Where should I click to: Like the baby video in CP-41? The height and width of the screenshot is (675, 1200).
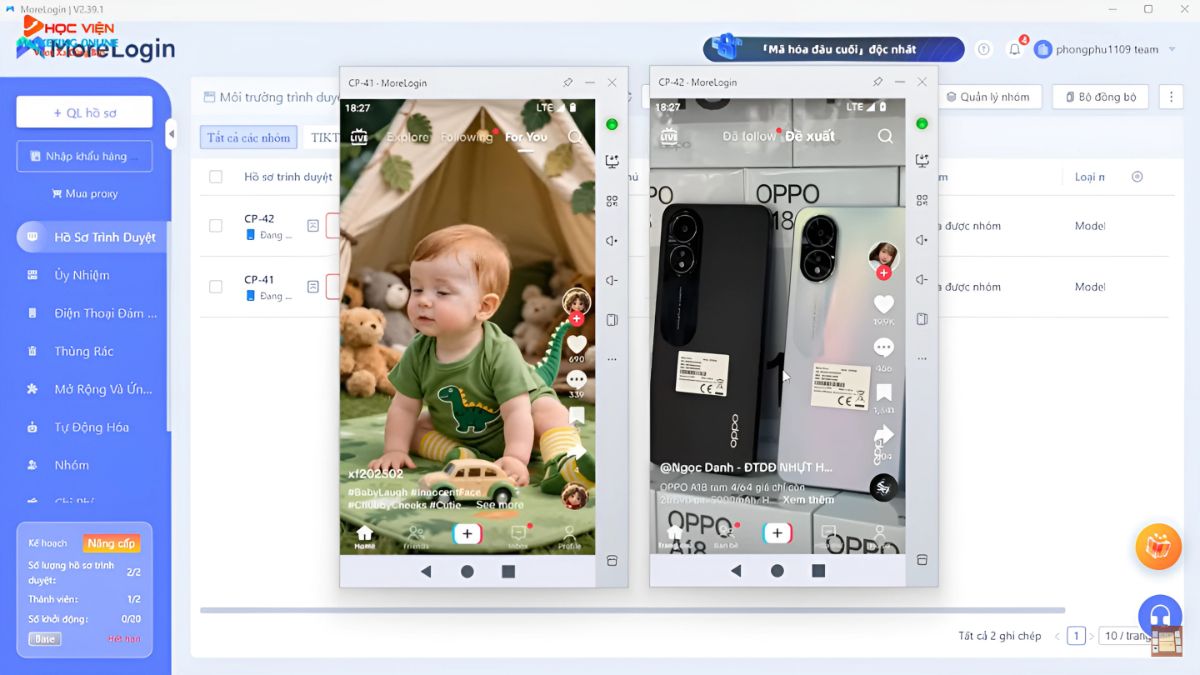click(576, 344)
